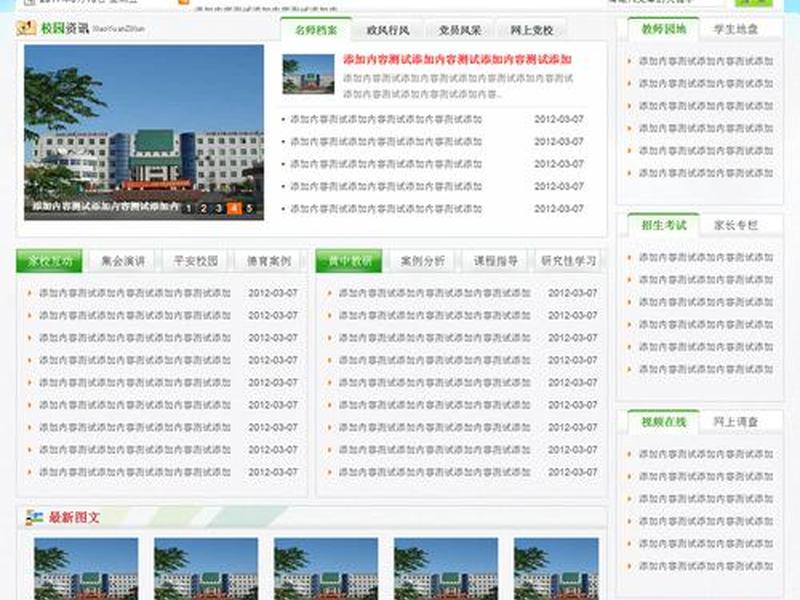The width and height of the screenshot is (800, 600).
Task: Open the first link under 视频在线
Action: coord(706,454)
